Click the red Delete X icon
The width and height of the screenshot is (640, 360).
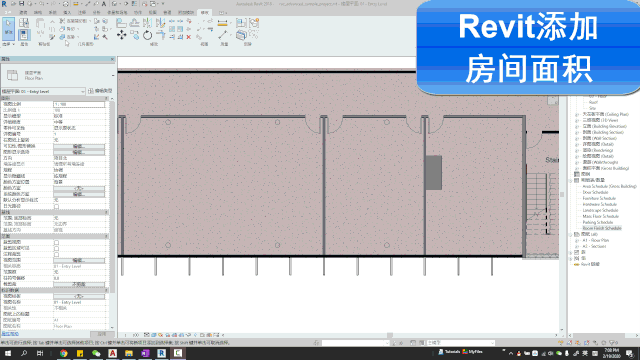pyautogui.click(x=189, y=37)
